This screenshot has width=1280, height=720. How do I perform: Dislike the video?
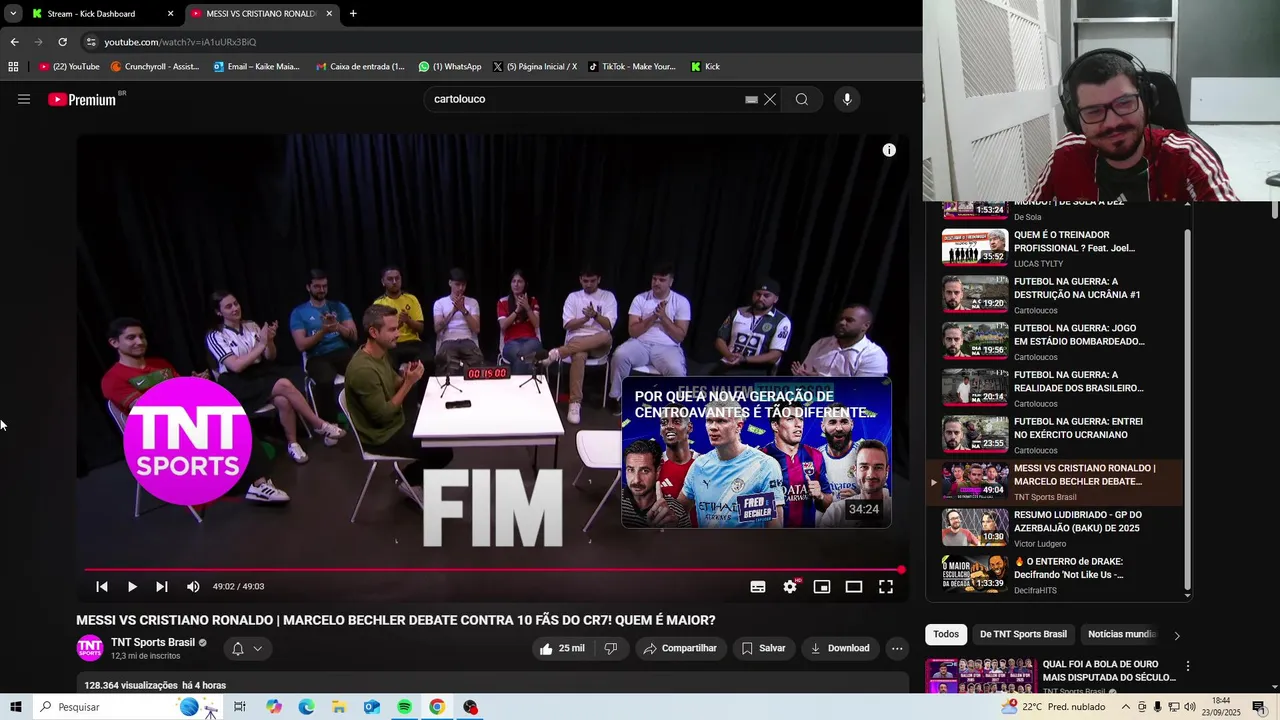[x=611, y=648]
